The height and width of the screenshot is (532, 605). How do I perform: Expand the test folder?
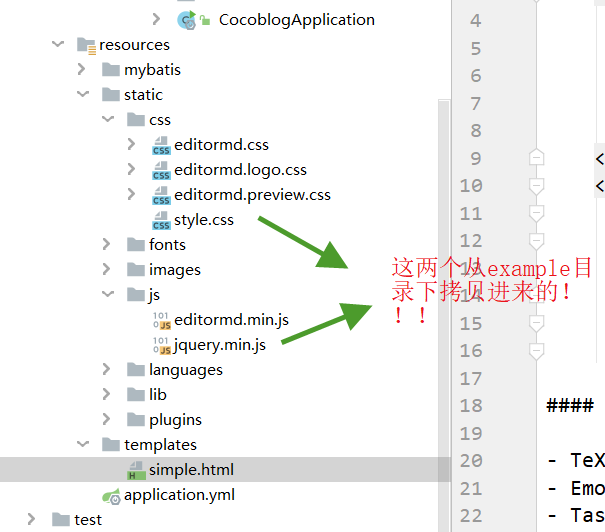tap(31, 519)
